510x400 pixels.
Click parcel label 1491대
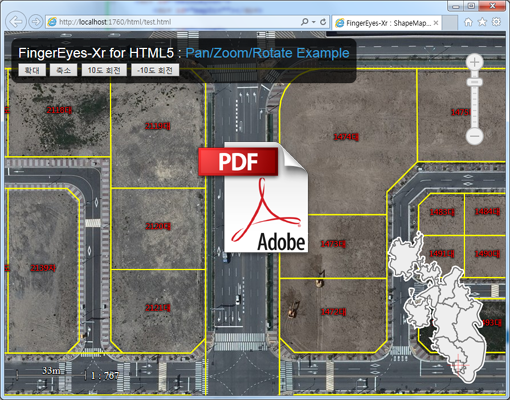point(442,254)
